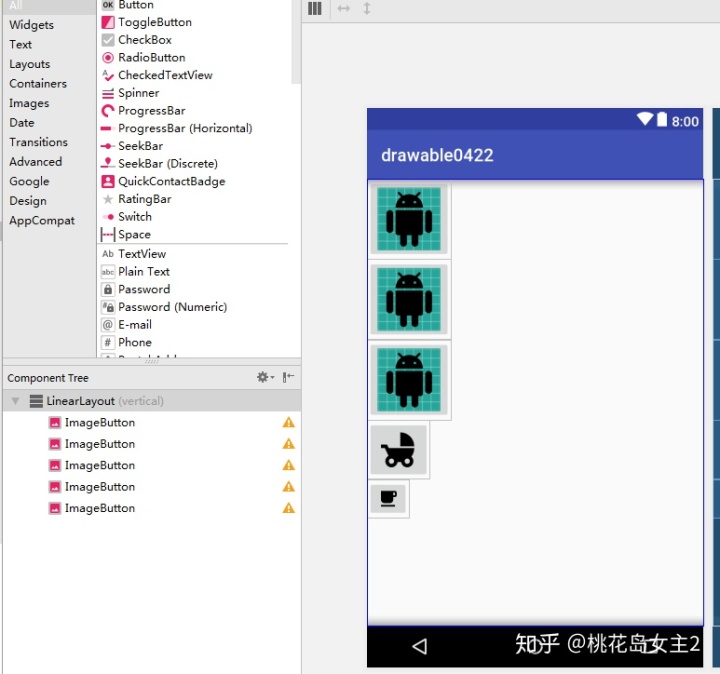Collapse the Component Tree panel

288,377
